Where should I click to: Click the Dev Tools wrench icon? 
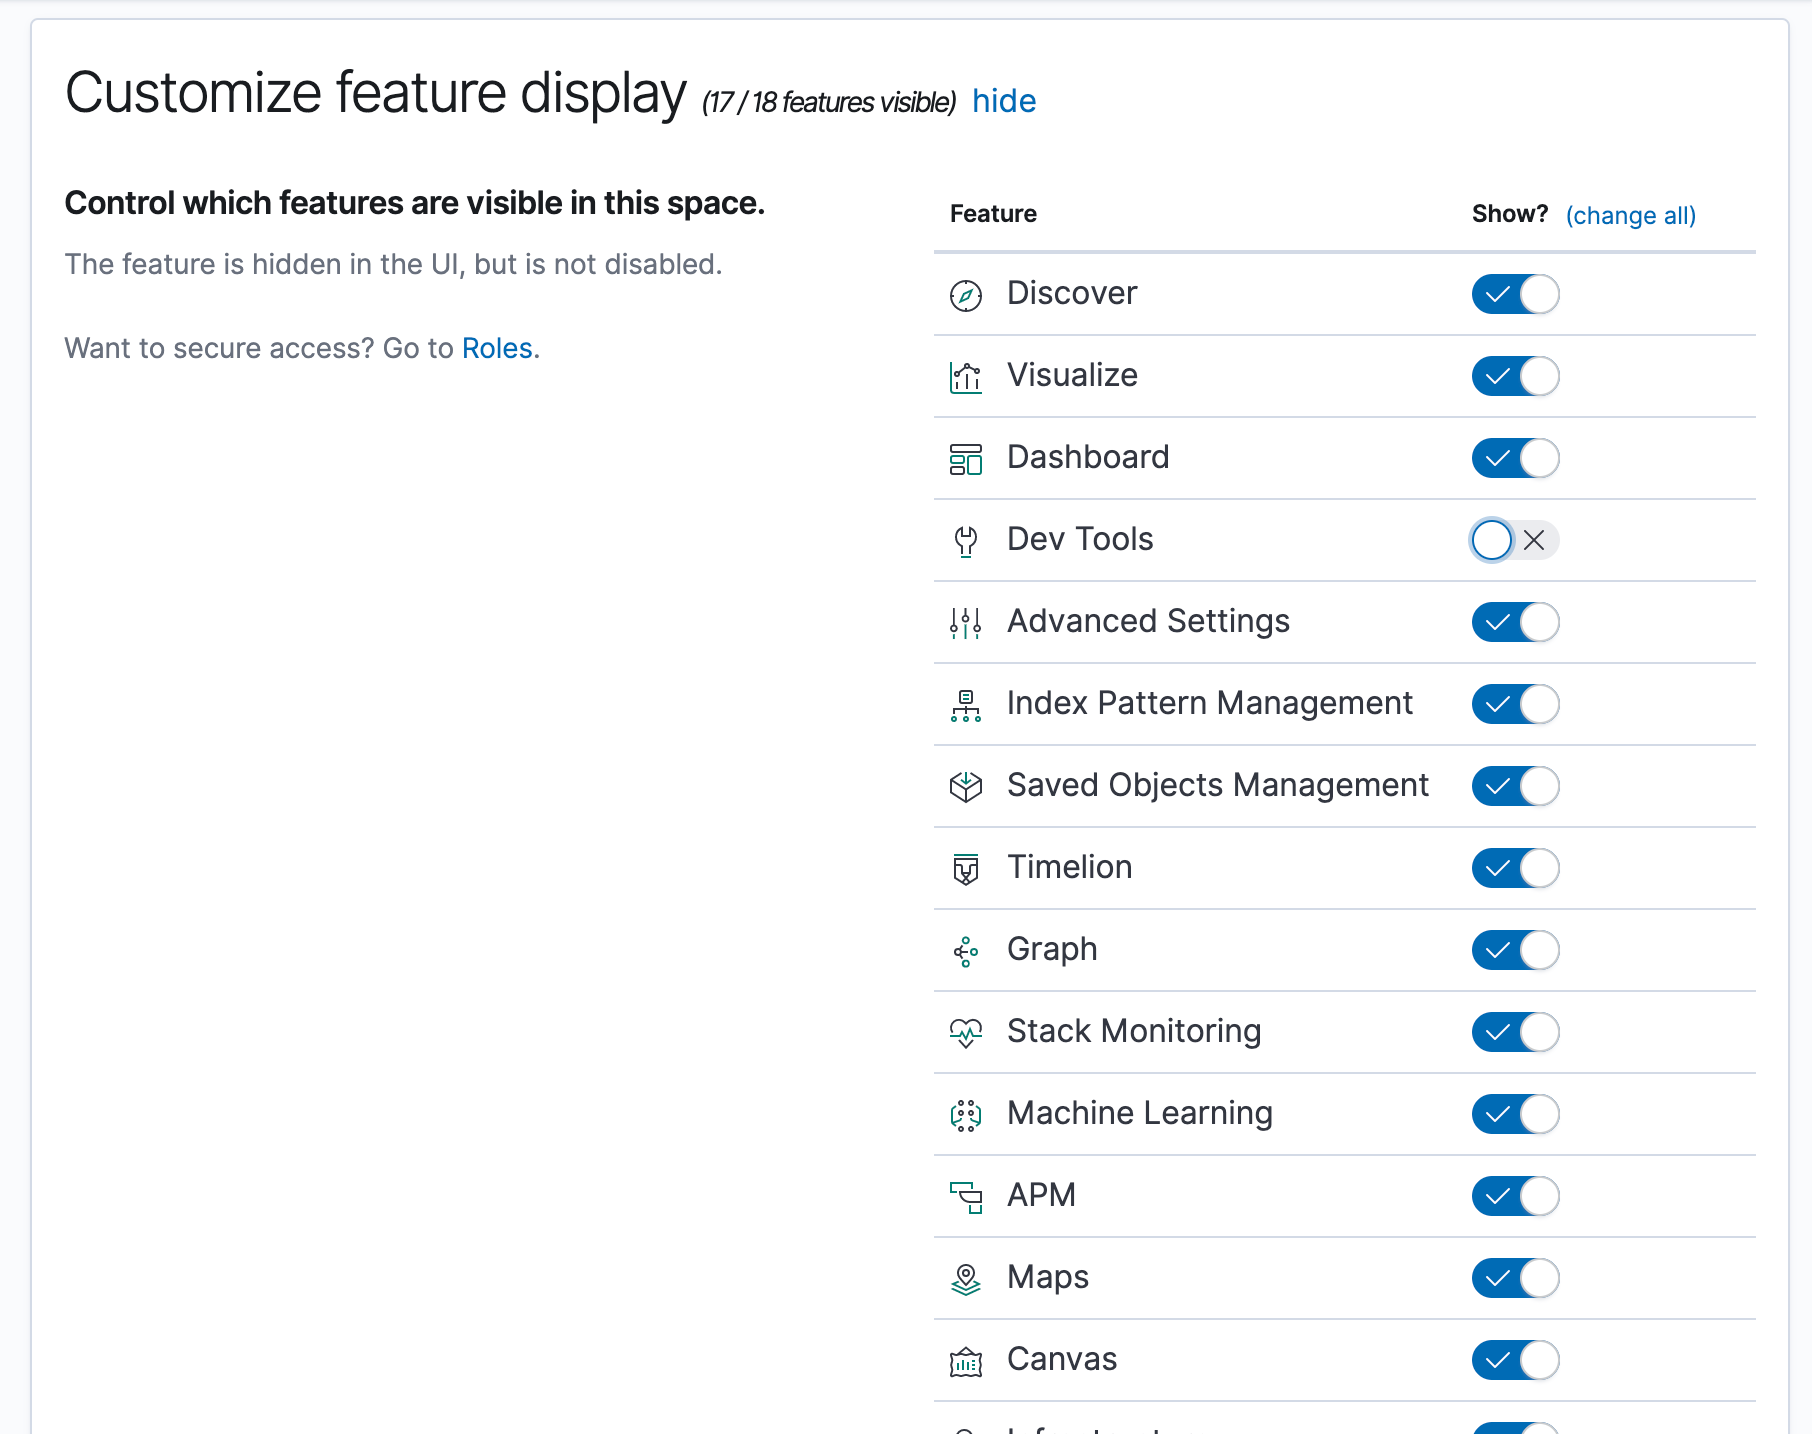point(965,541)
